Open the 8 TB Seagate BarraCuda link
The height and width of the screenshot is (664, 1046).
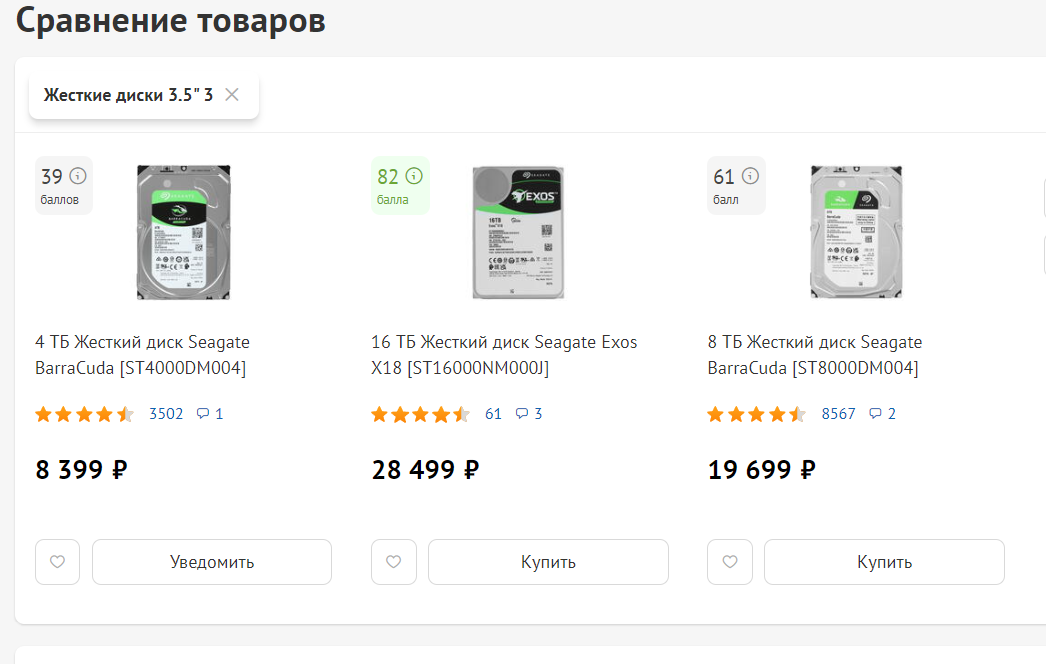(814, 355)
